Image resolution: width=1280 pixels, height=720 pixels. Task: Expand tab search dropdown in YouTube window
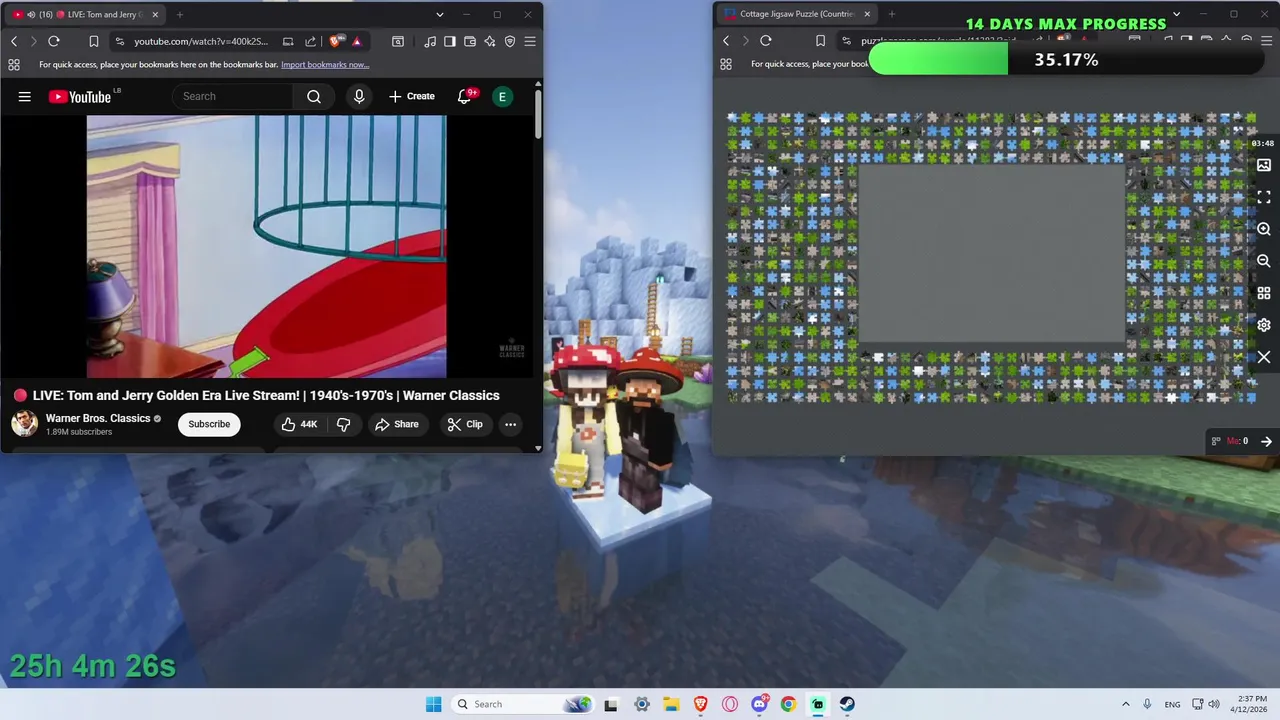[439, 14]
